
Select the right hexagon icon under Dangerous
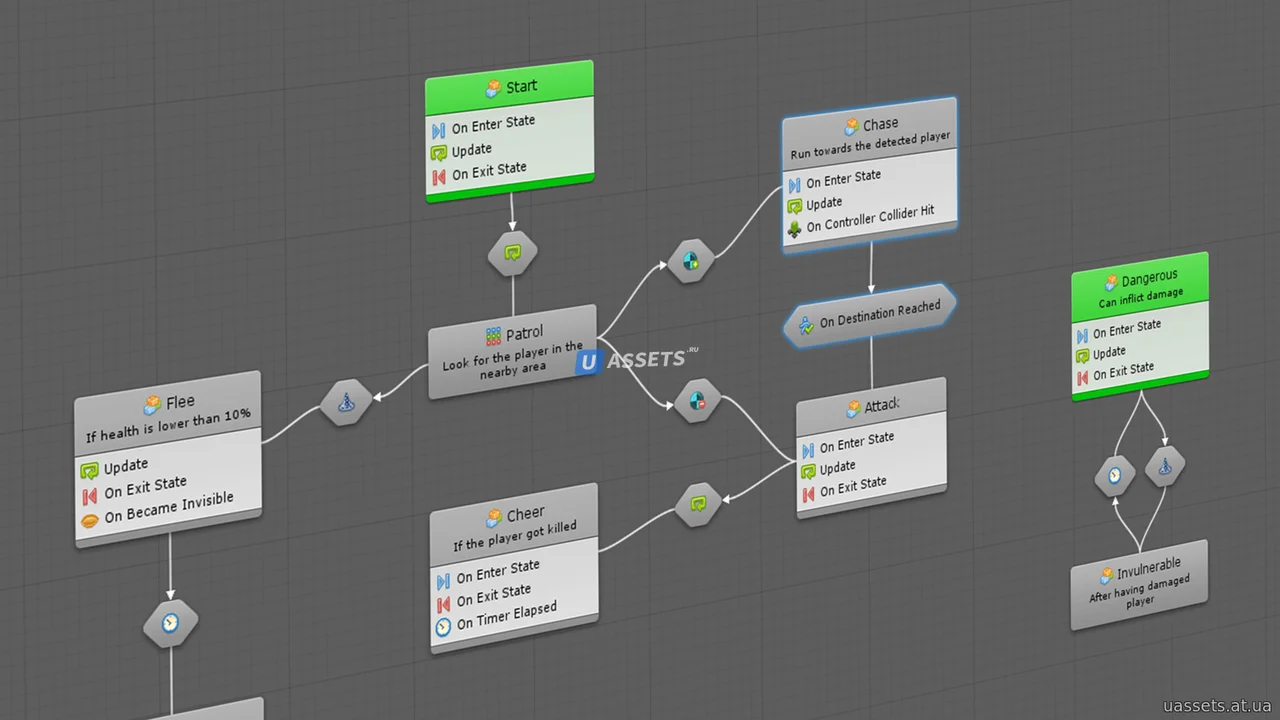[1165, 465]
